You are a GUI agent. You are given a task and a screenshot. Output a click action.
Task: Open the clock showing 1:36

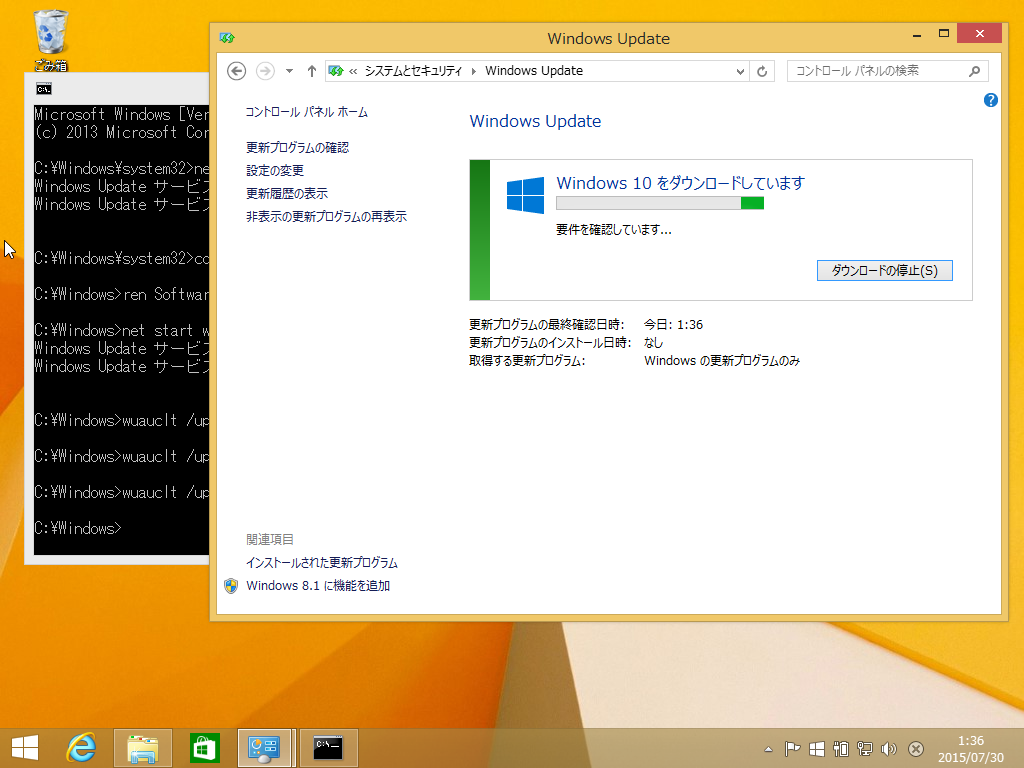click(970, 749)
